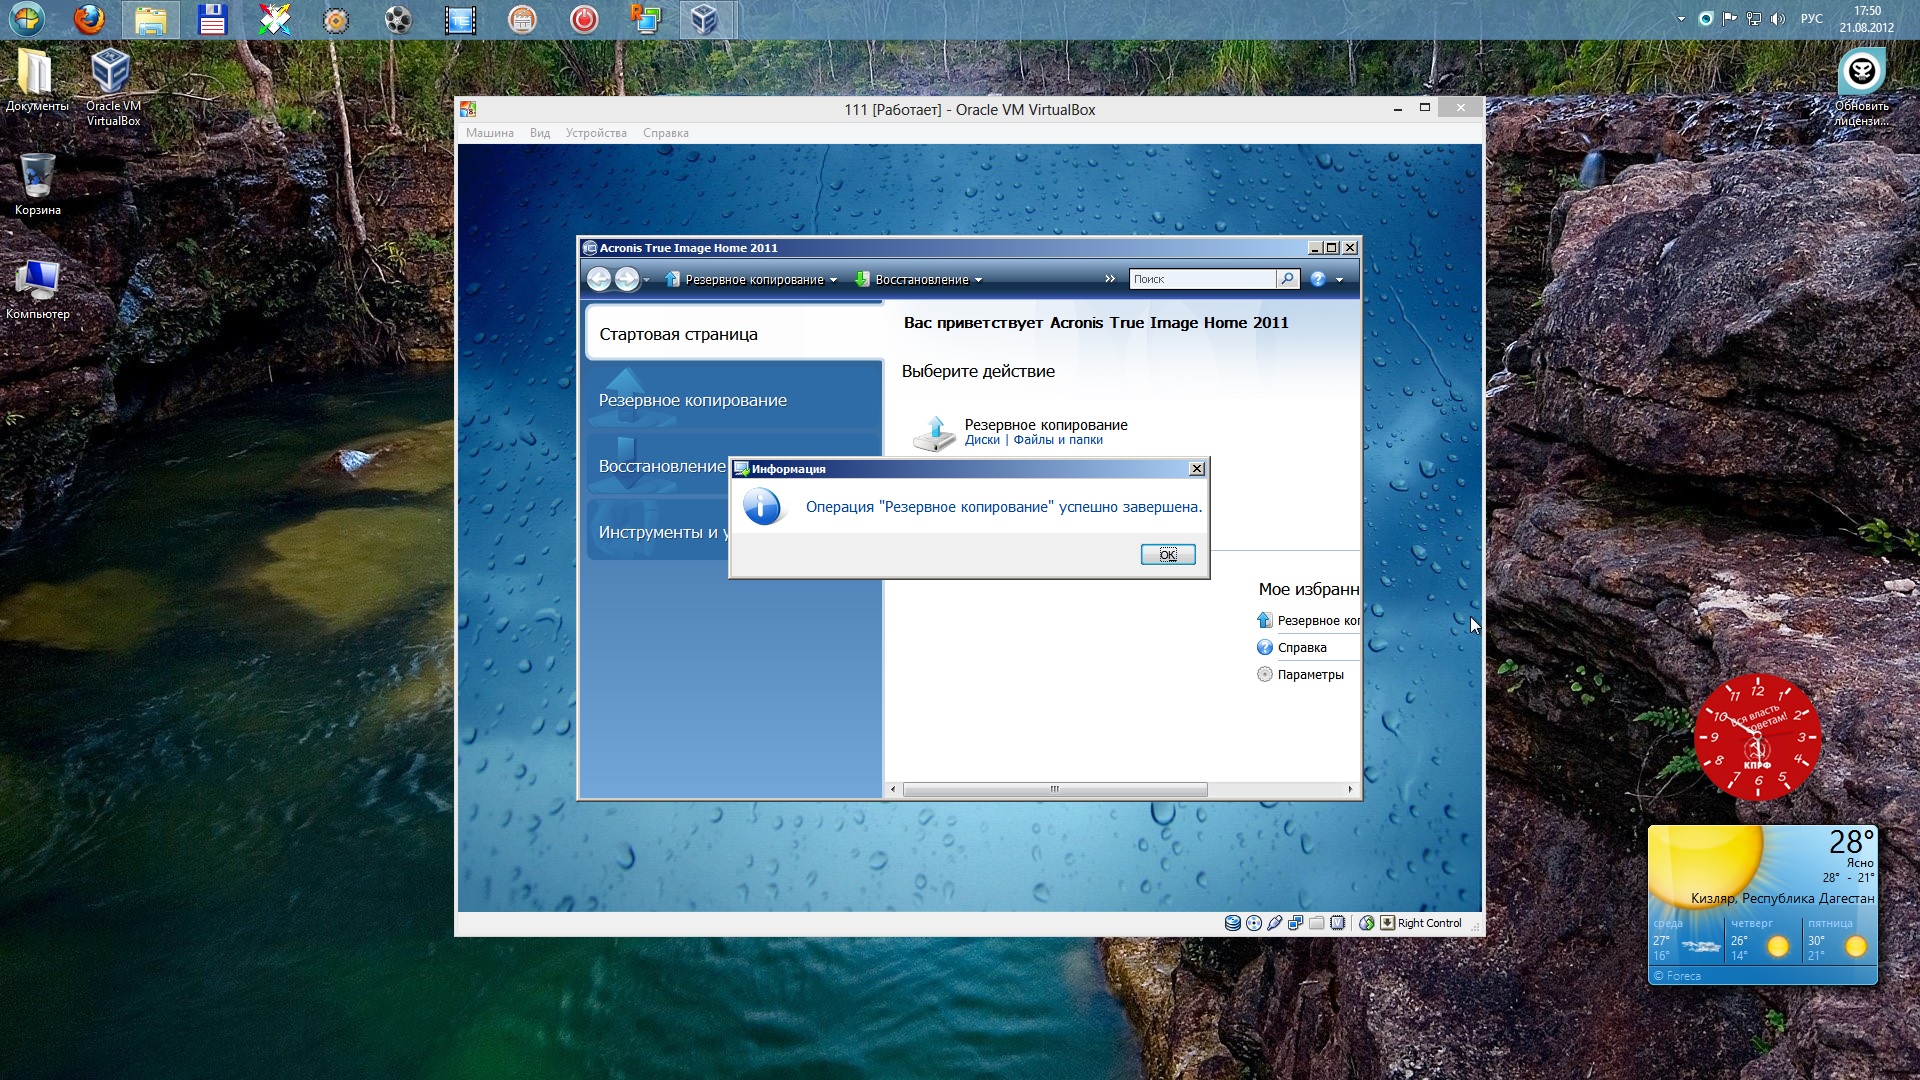Click VirtualBox mouse integration status icon
Viewport: 1920px width, 1080px height.
1366,923
